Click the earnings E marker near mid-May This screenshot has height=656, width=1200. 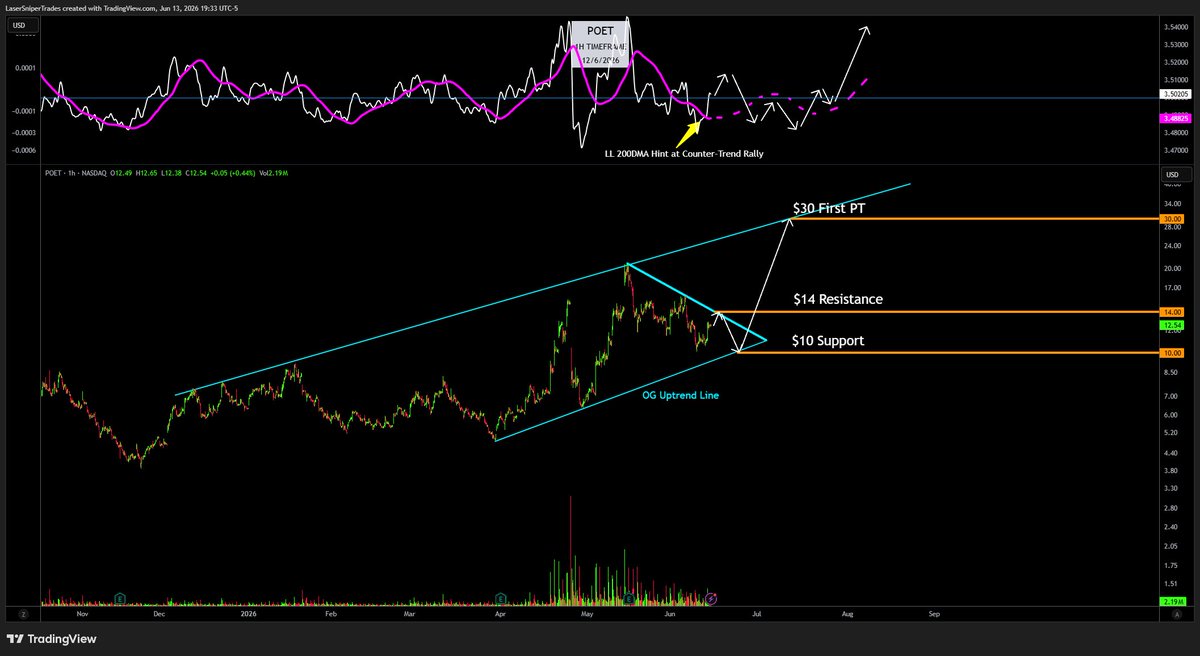[x=627, y=597]
